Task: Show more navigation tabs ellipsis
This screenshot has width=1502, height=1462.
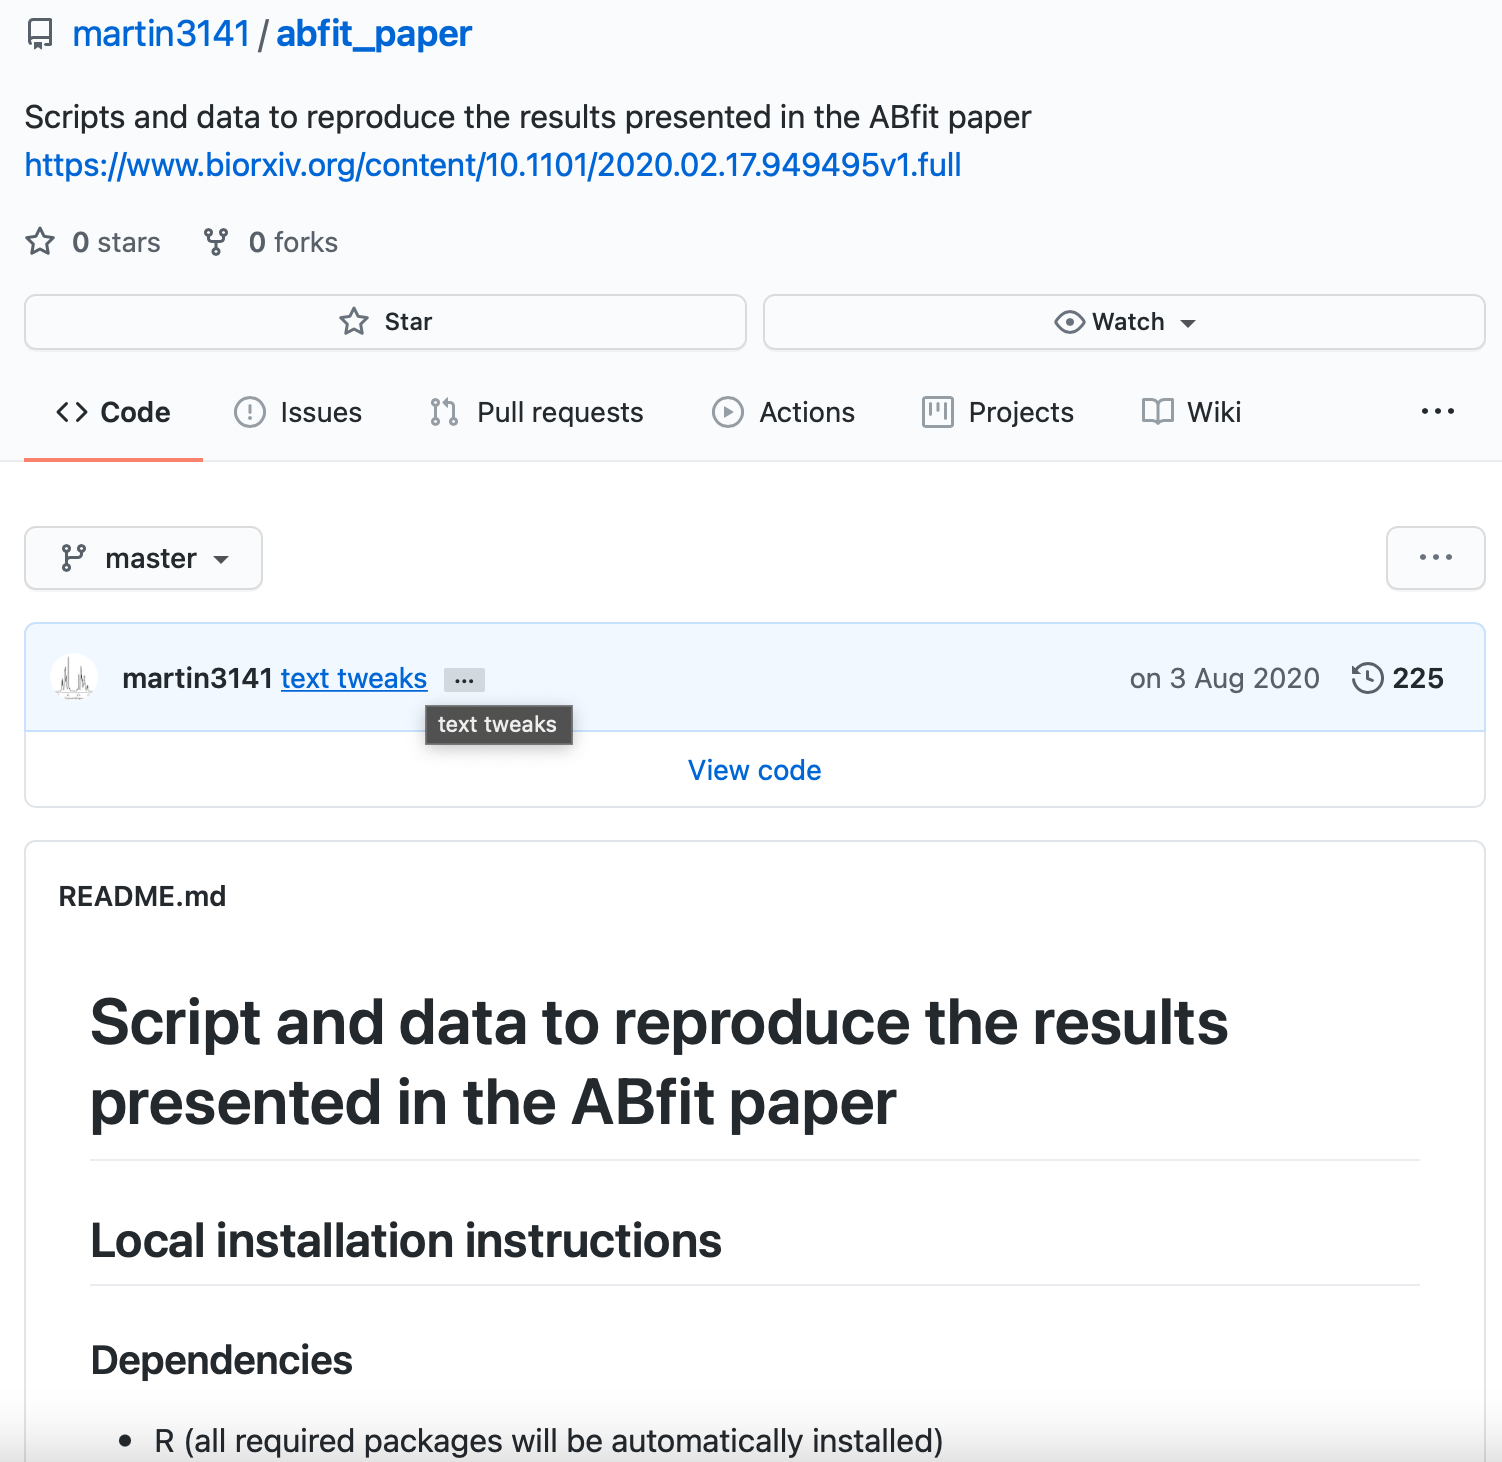Action: coord(1437,412)
